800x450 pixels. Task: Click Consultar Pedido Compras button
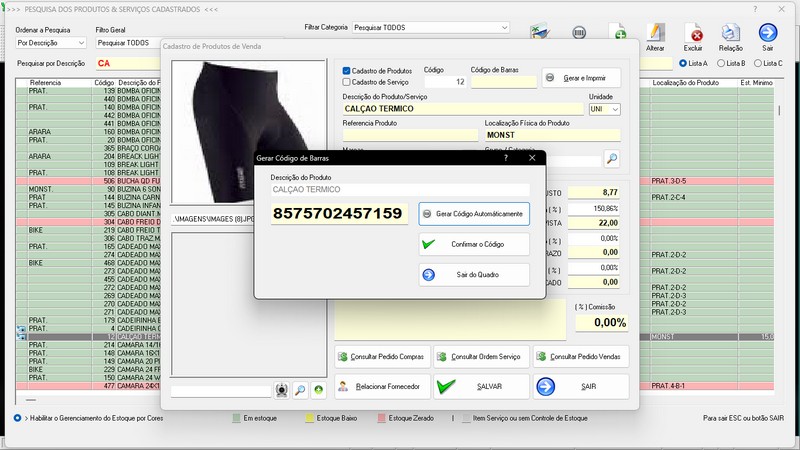382,357
